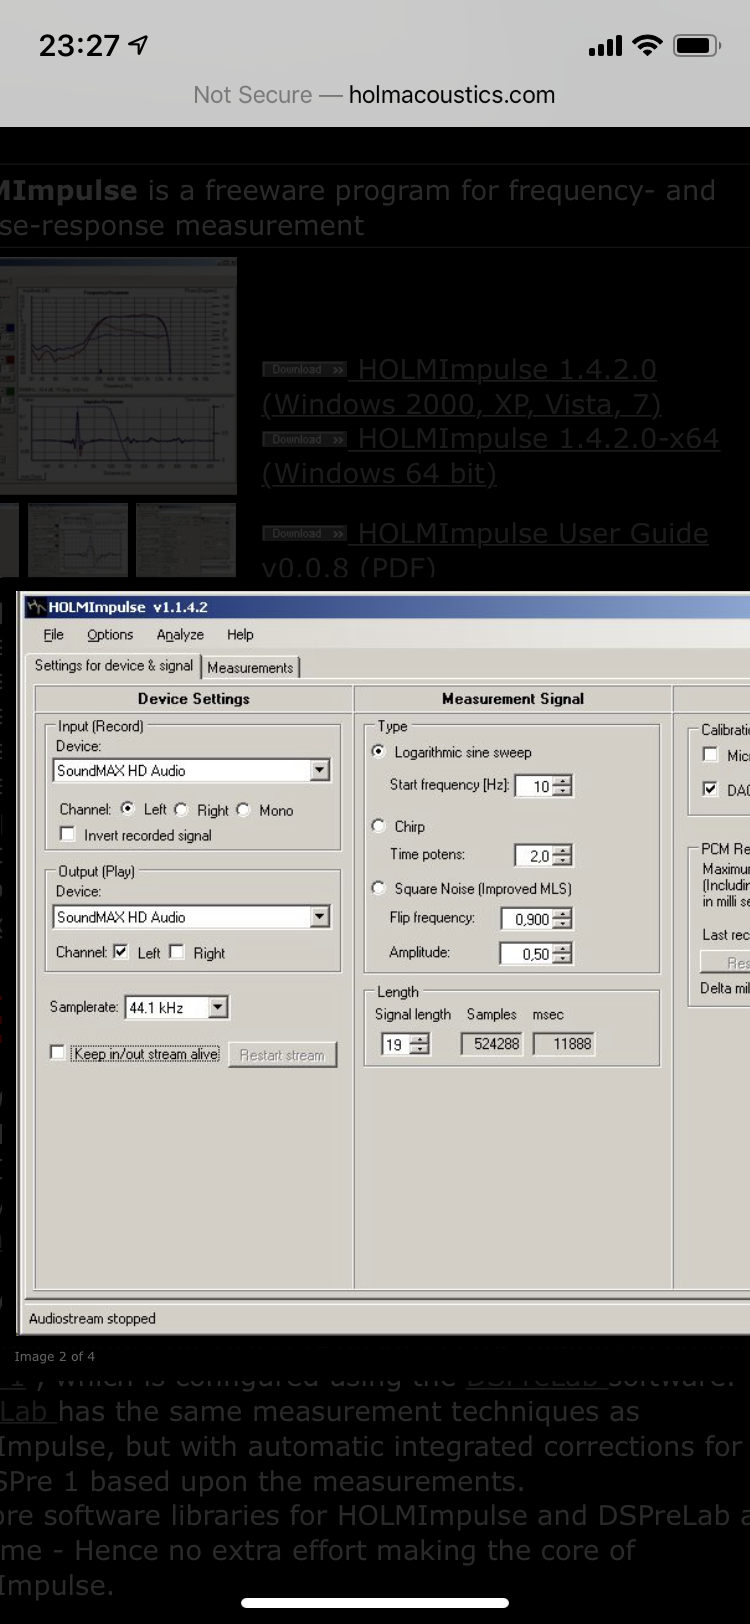Click the Signal length stepper arrows
Image resolution: width=750 pixels, height=1624 pixels.
pyautogui.click(x=420, y=1044)
